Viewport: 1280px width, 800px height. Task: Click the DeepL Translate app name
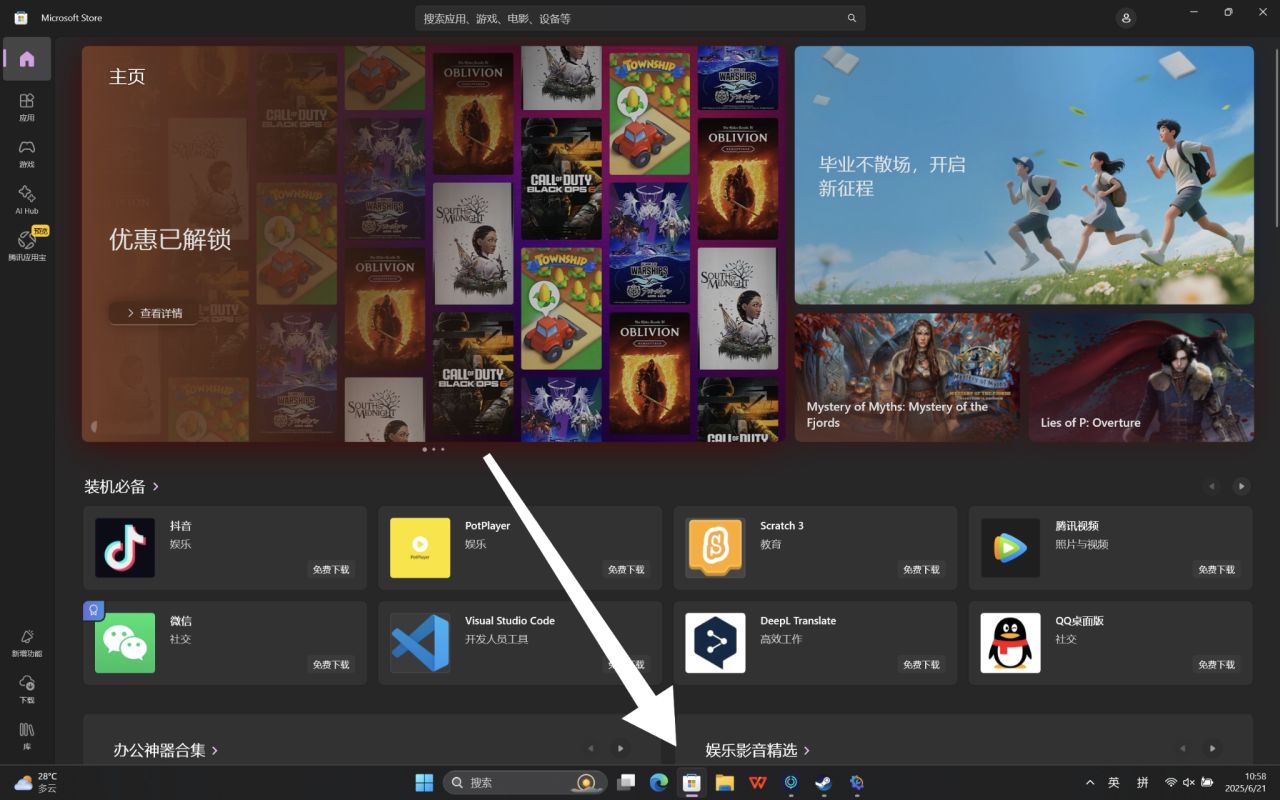click(x=798, y=621)
